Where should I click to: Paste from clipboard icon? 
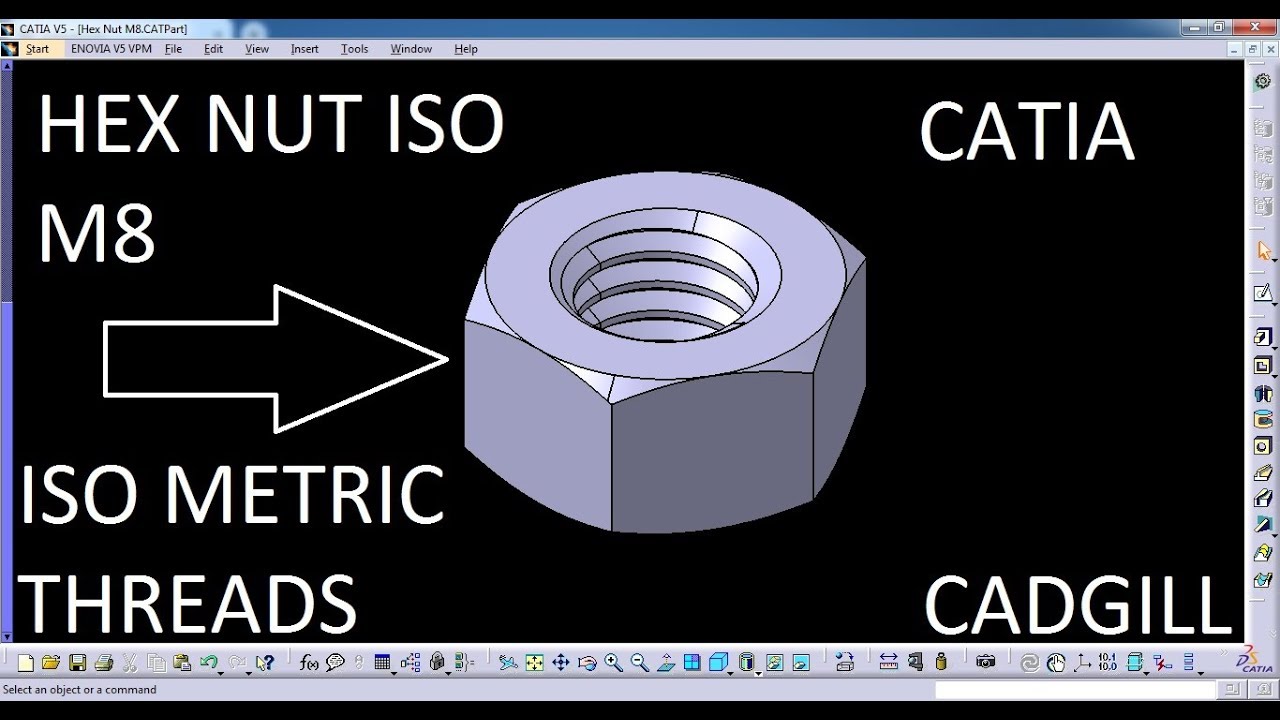[181, 662]
